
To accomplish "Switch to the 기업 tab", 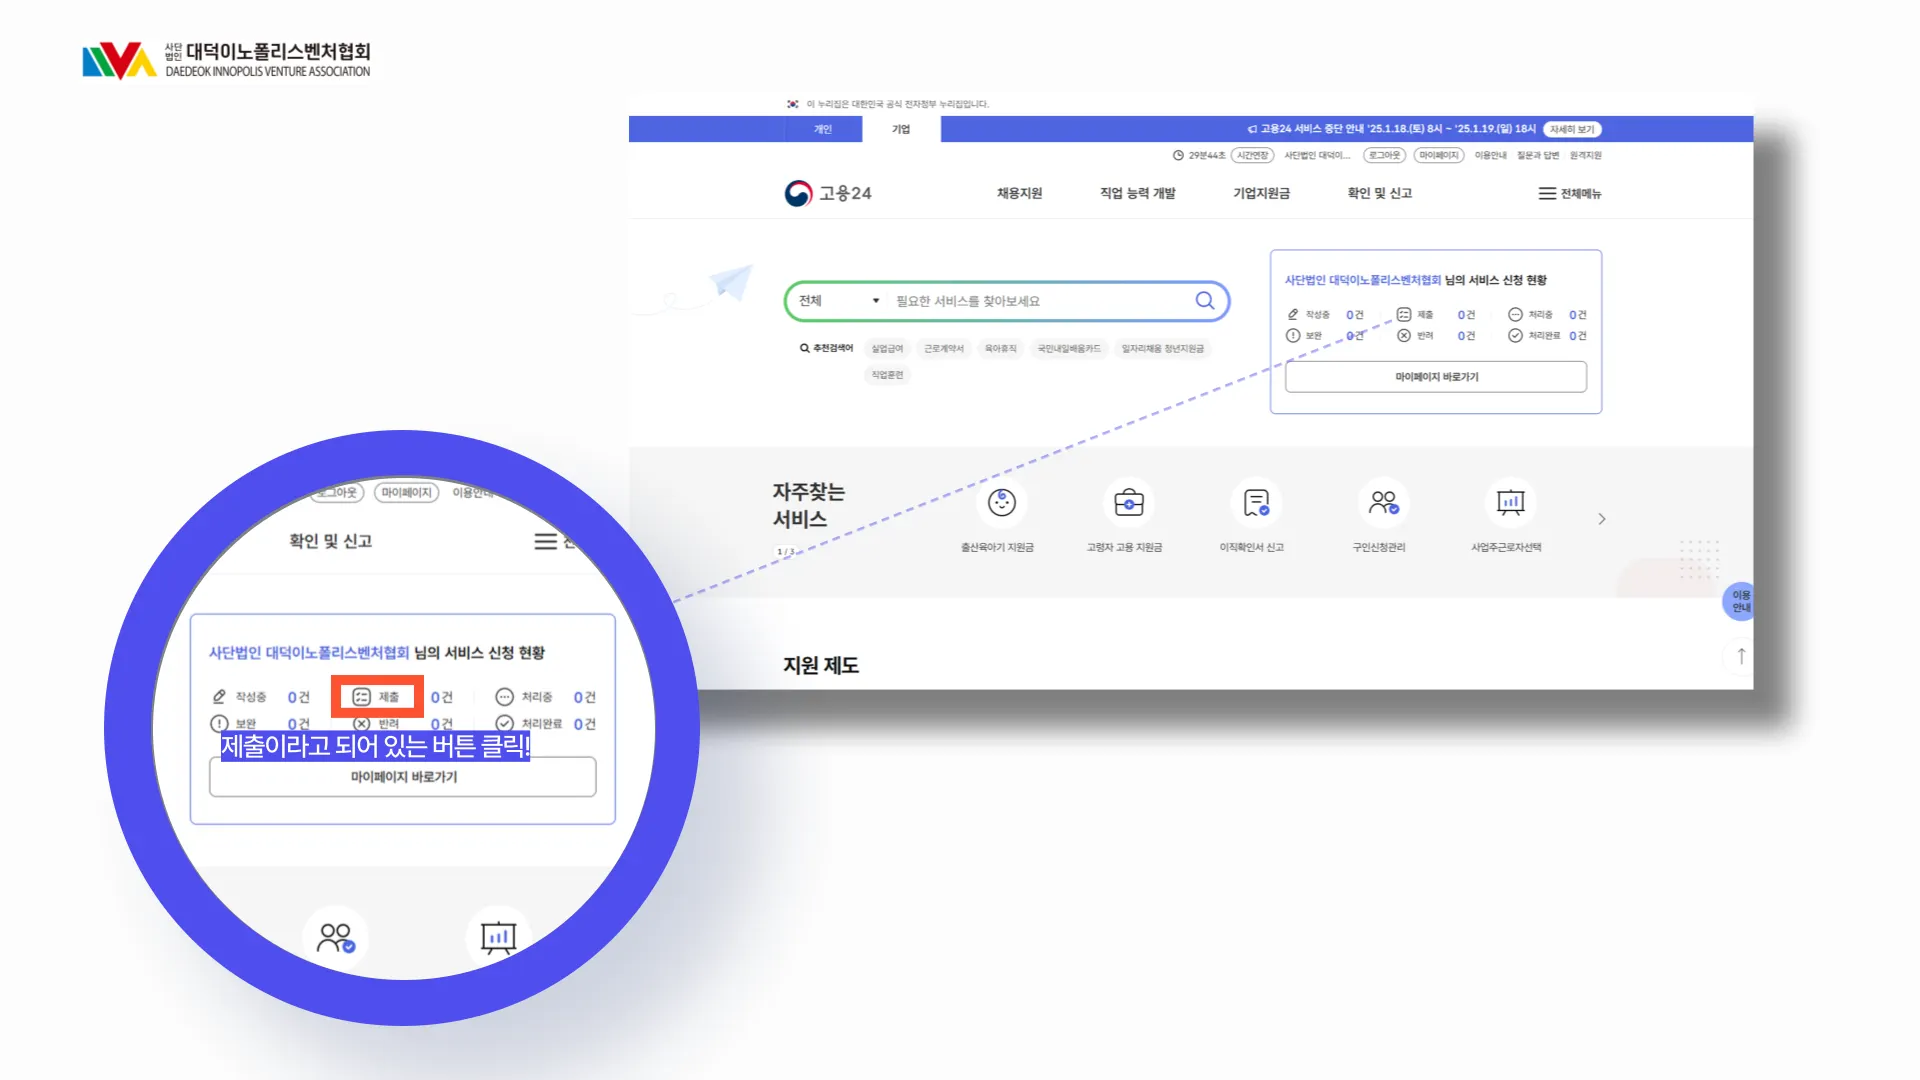I will [x=901, y=129].
